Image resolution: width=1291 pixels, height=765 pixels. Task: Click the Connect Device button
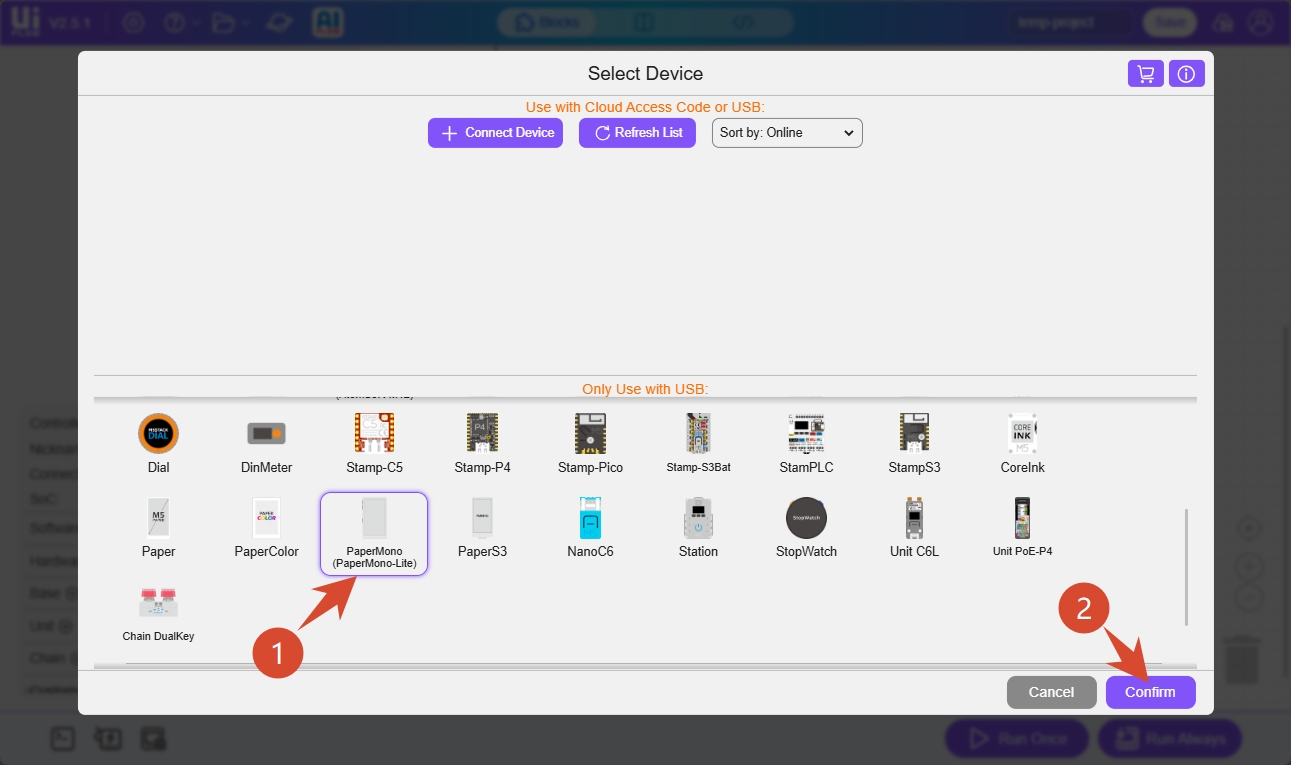[x=496, y=133]
